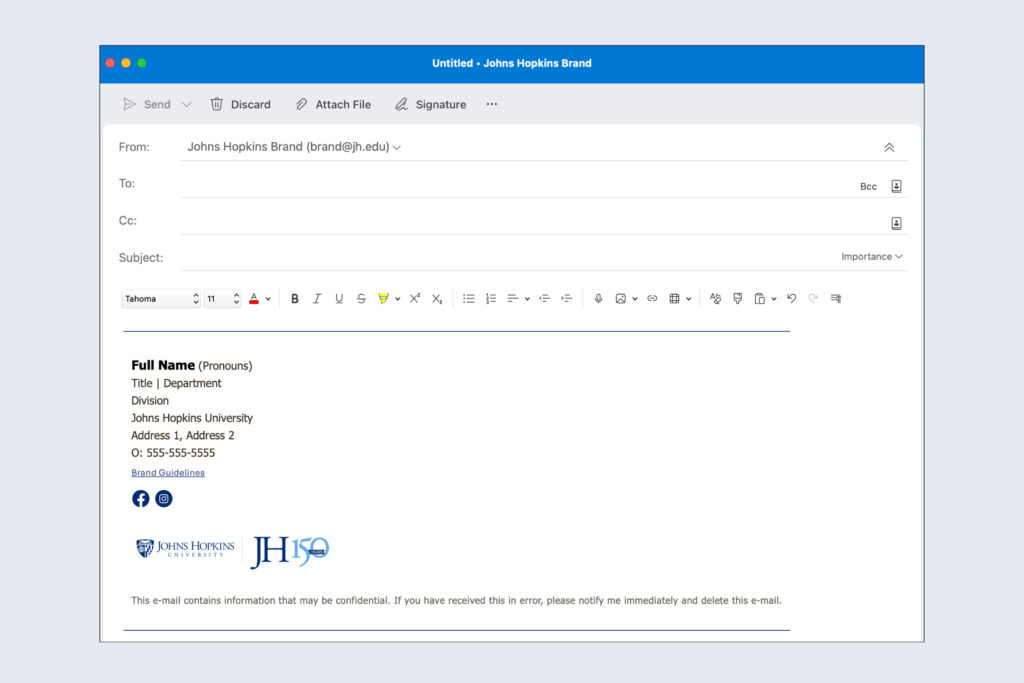Open the address book for To field
The width and height of the screenshot is (1024, 683).
[897, 187]
